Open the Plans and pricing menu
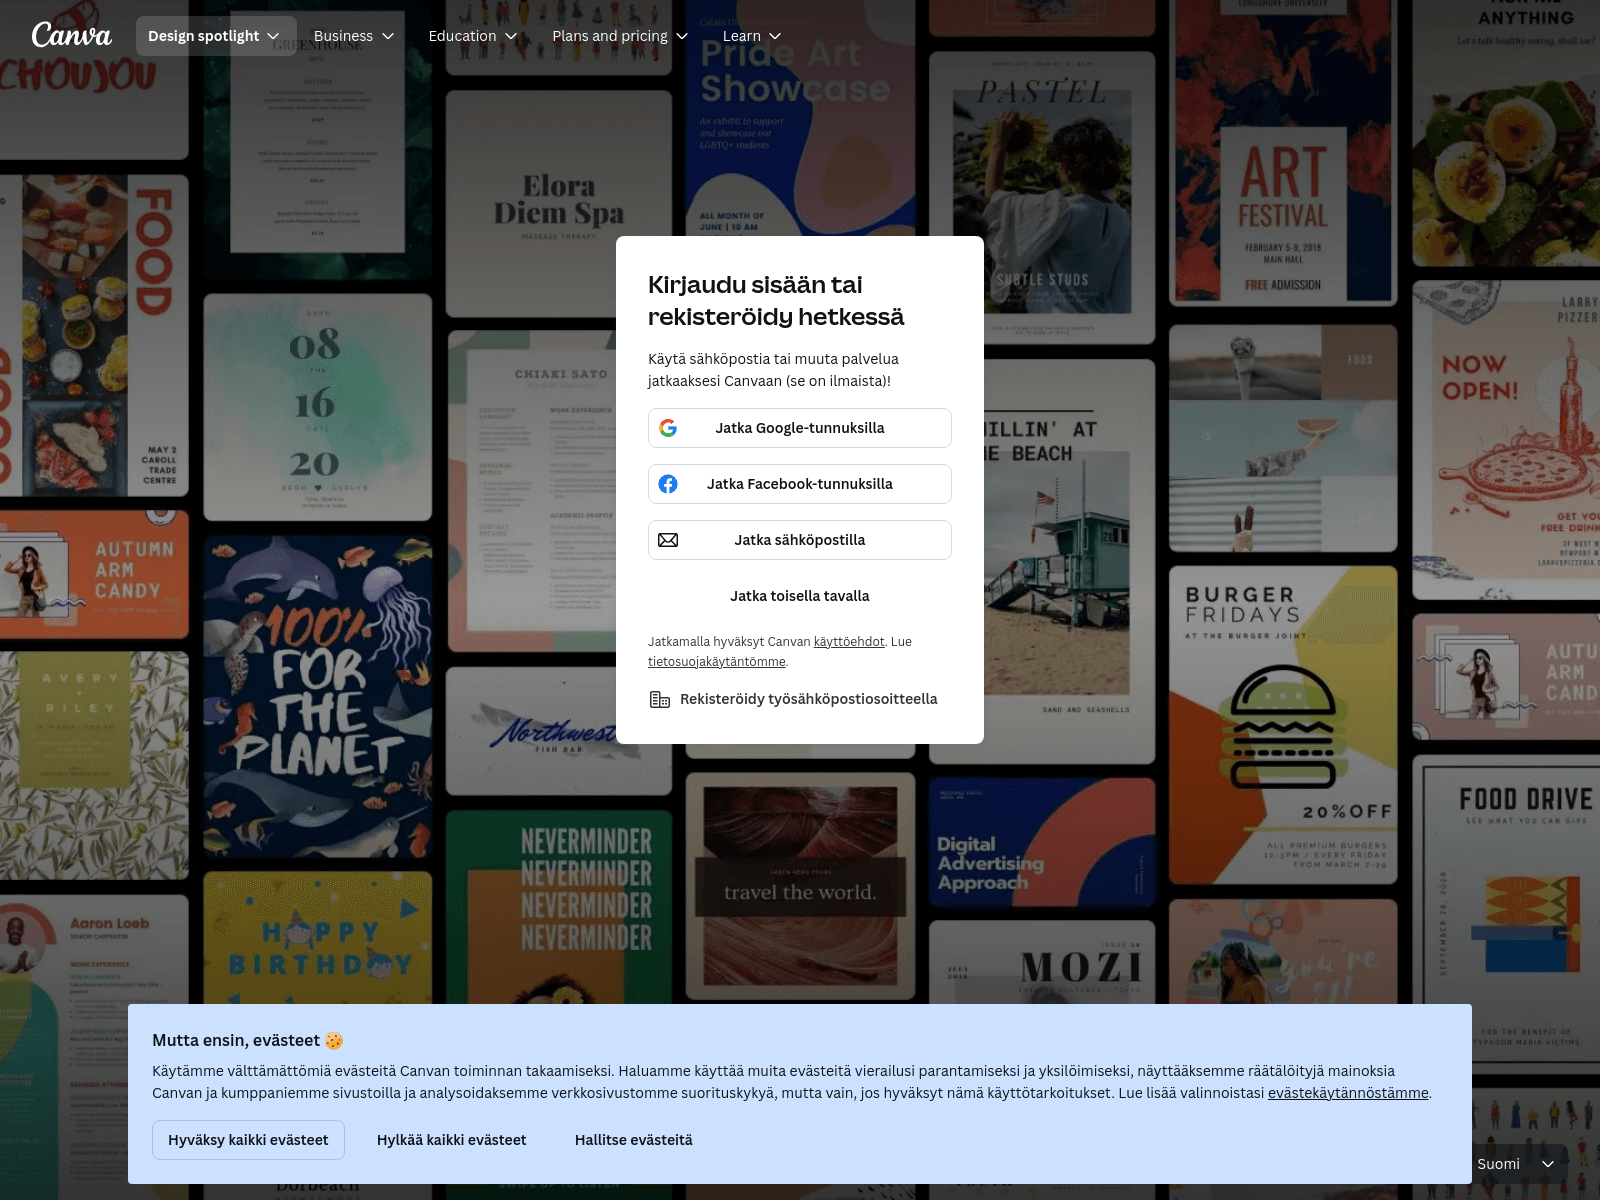The width and height of the screenshot is (1600, 1200). pos(620,36)
